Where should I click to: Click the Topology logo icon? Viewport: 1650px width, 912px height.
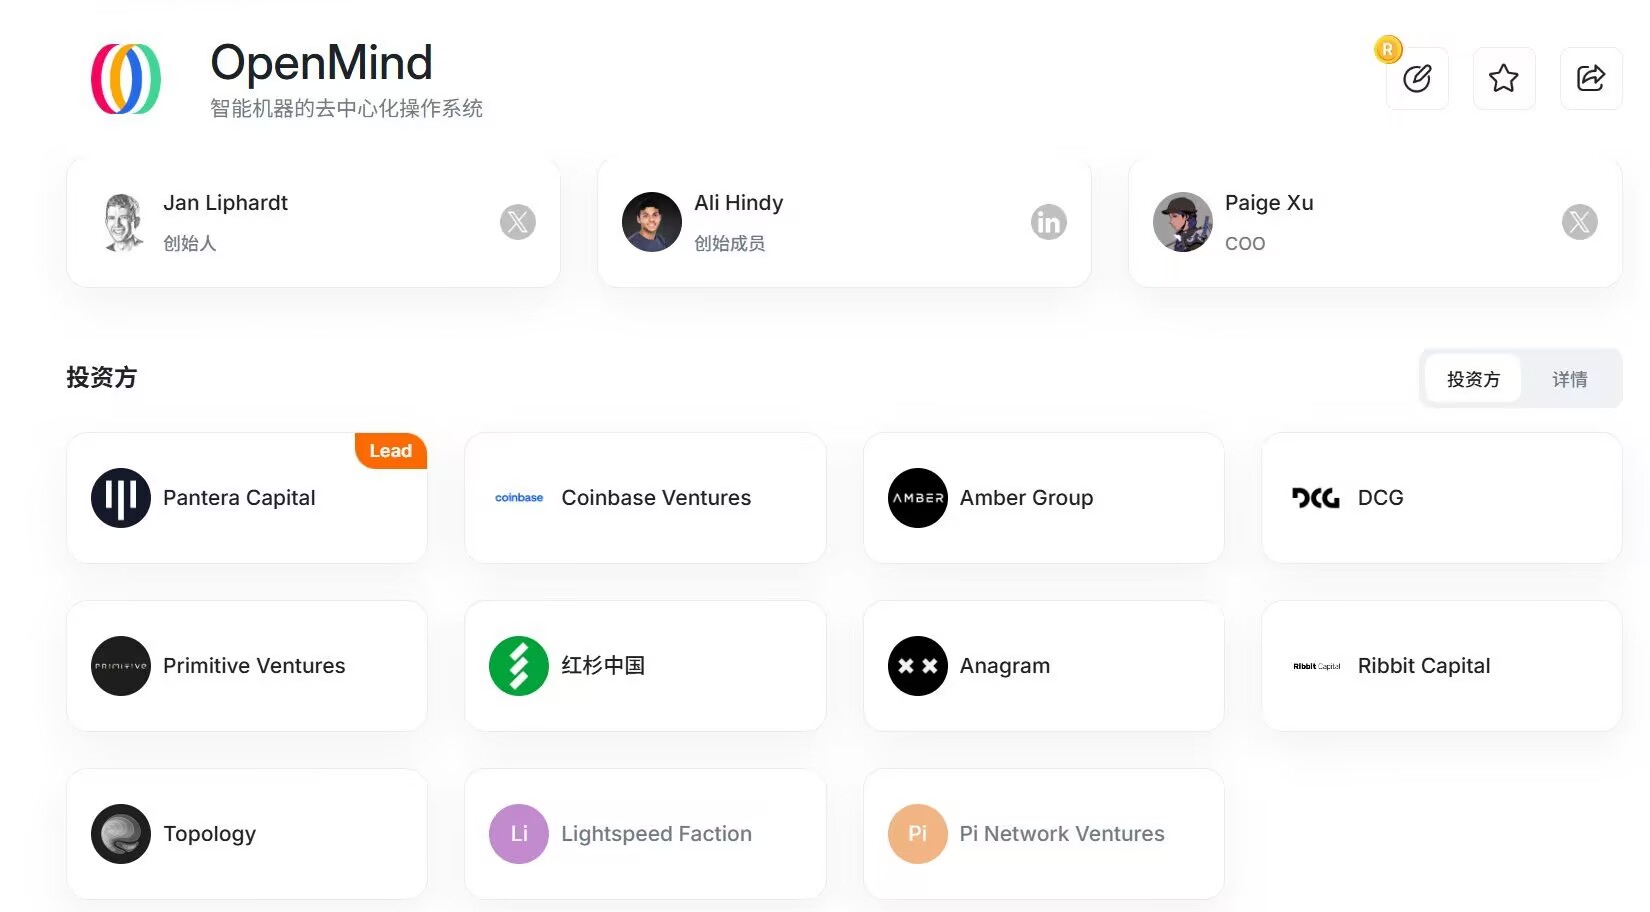(x=120, y=833)
